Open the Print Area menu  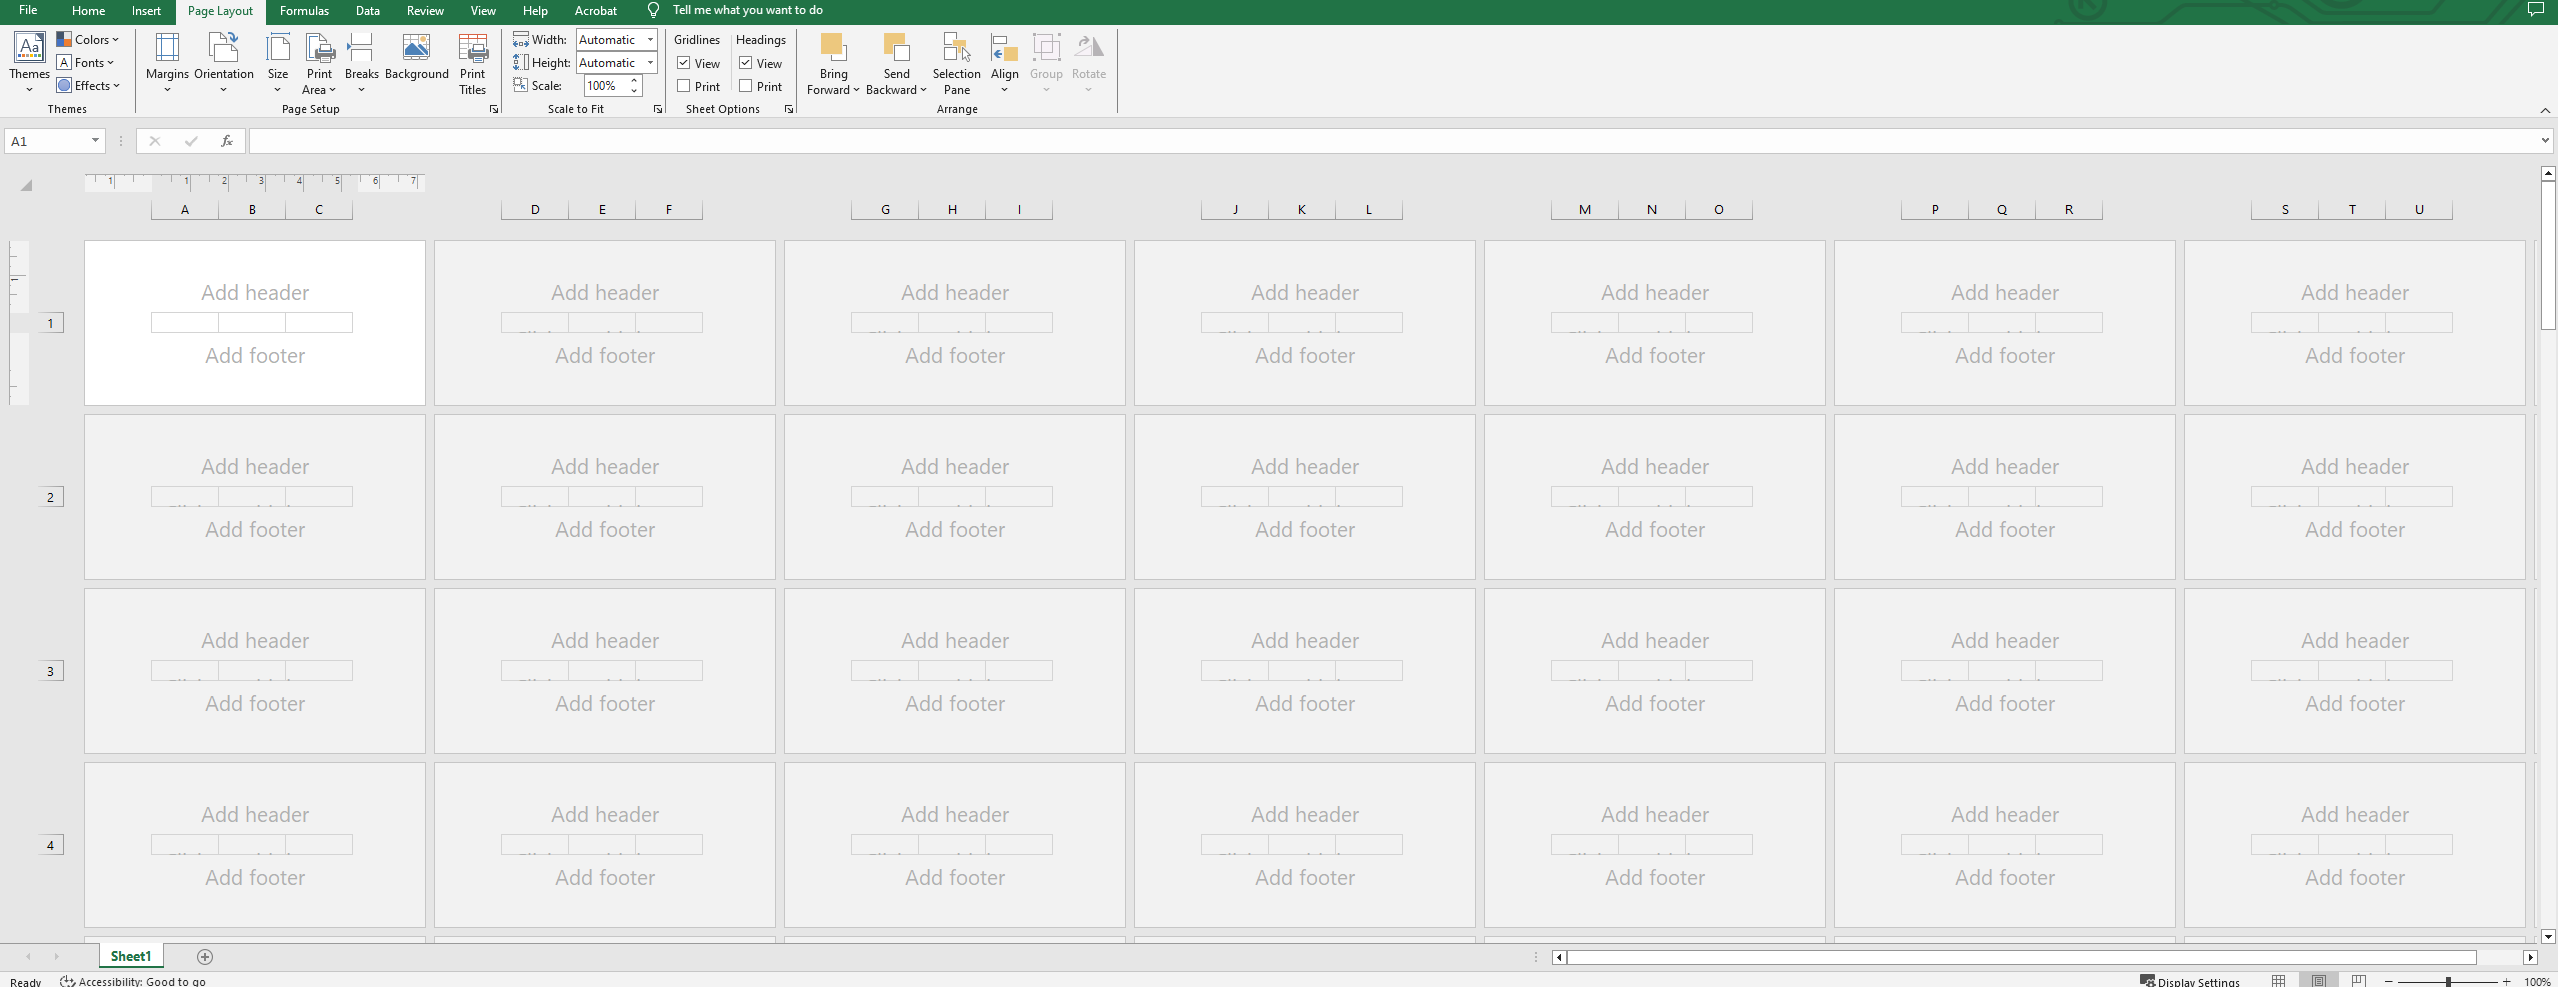tap(319, 62)
